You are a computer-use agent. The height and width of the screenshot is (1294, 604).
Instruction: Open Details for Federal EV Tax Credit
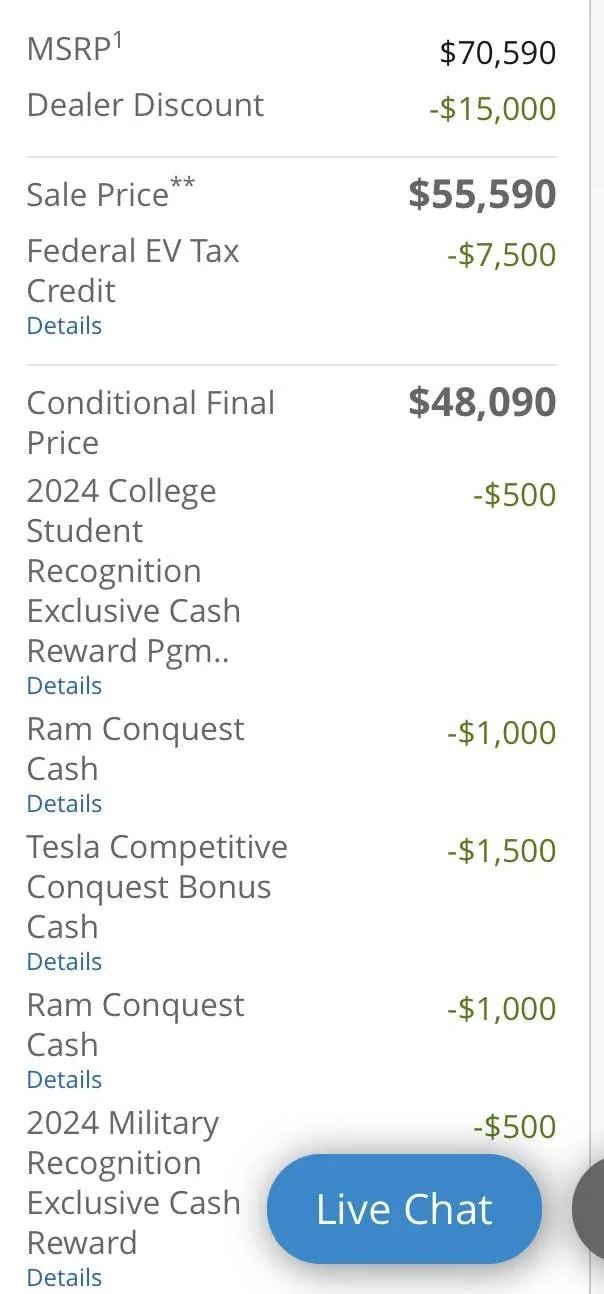[64, 326]
